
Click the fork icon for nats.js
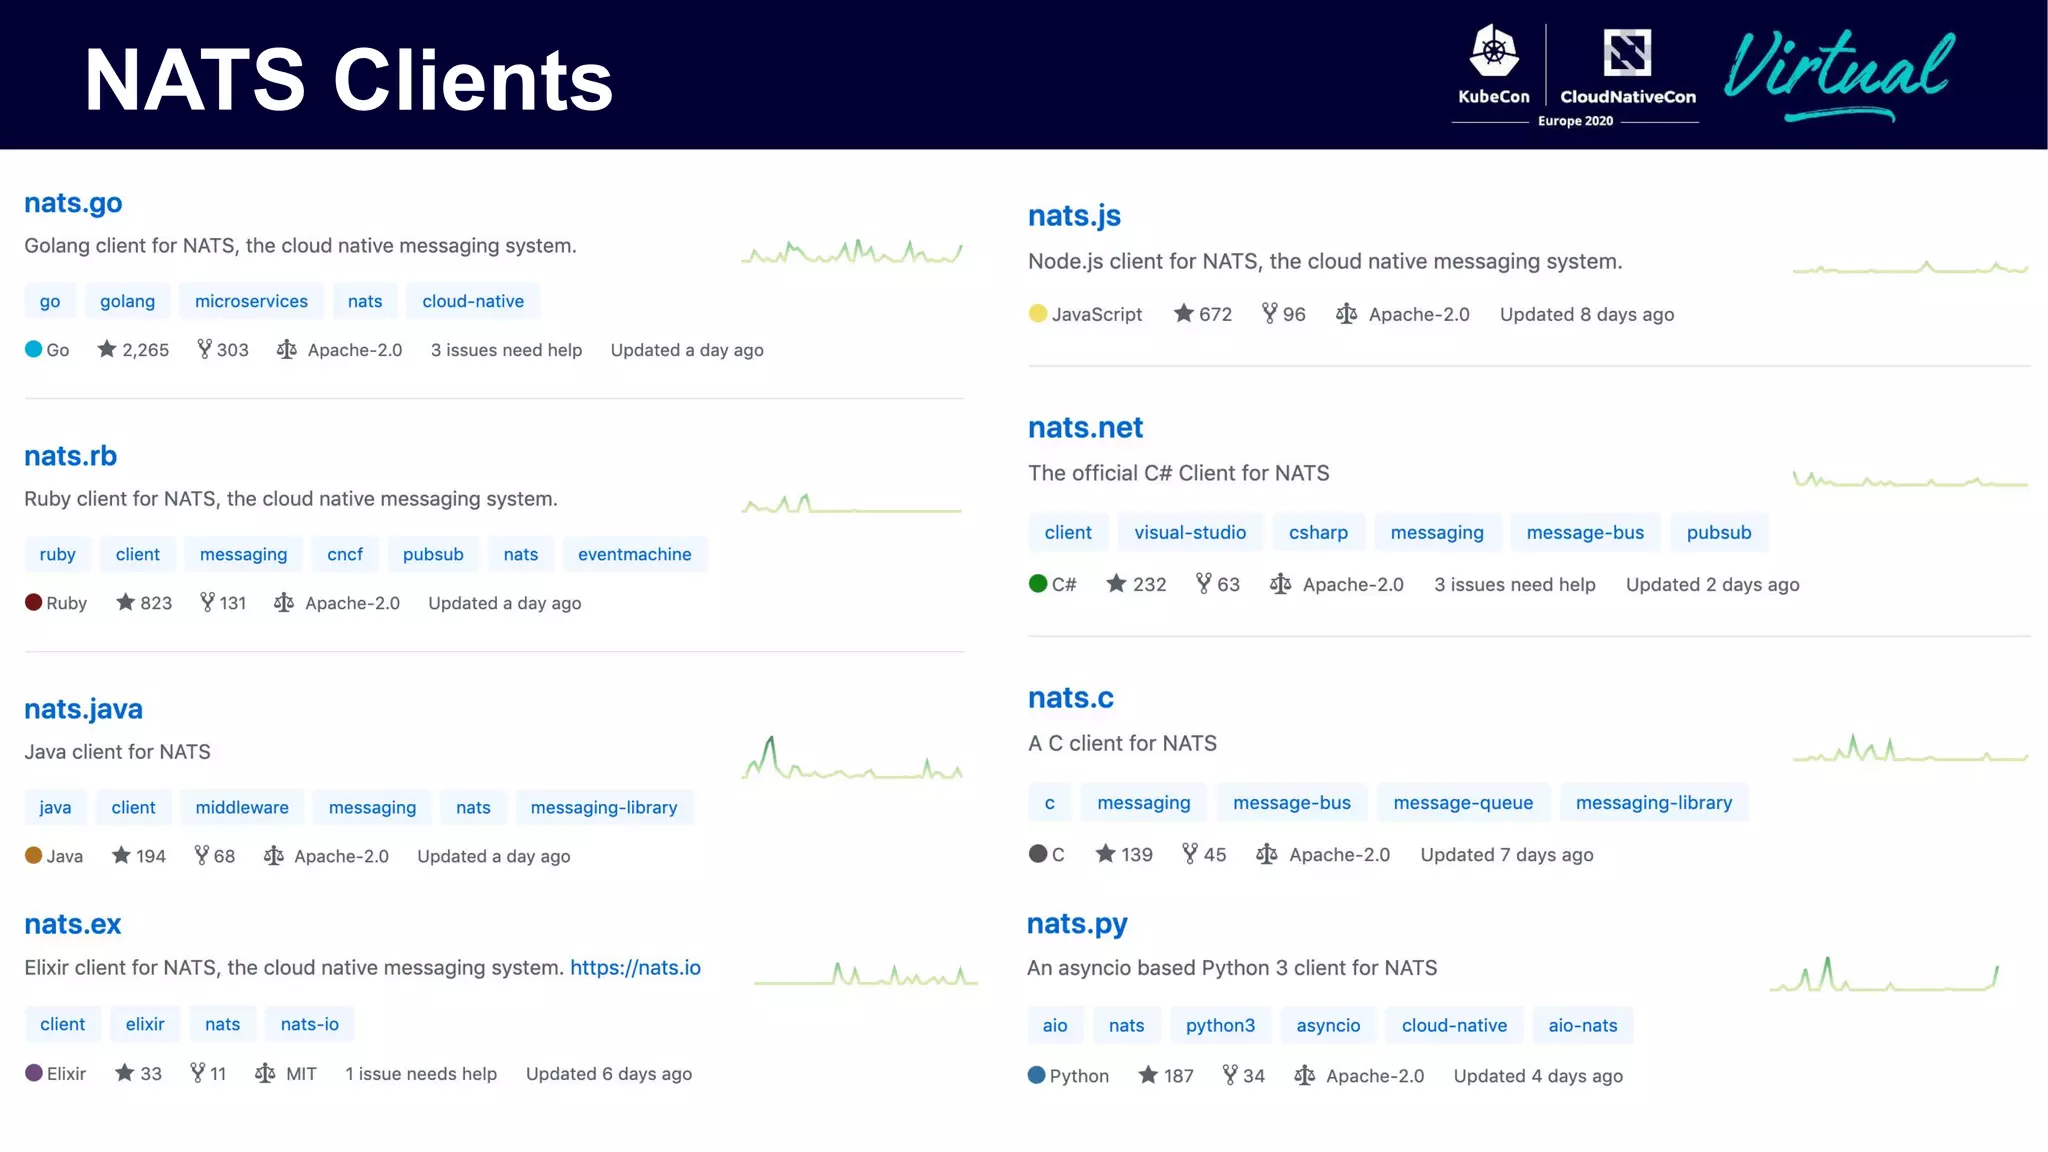pos(1269,313)
